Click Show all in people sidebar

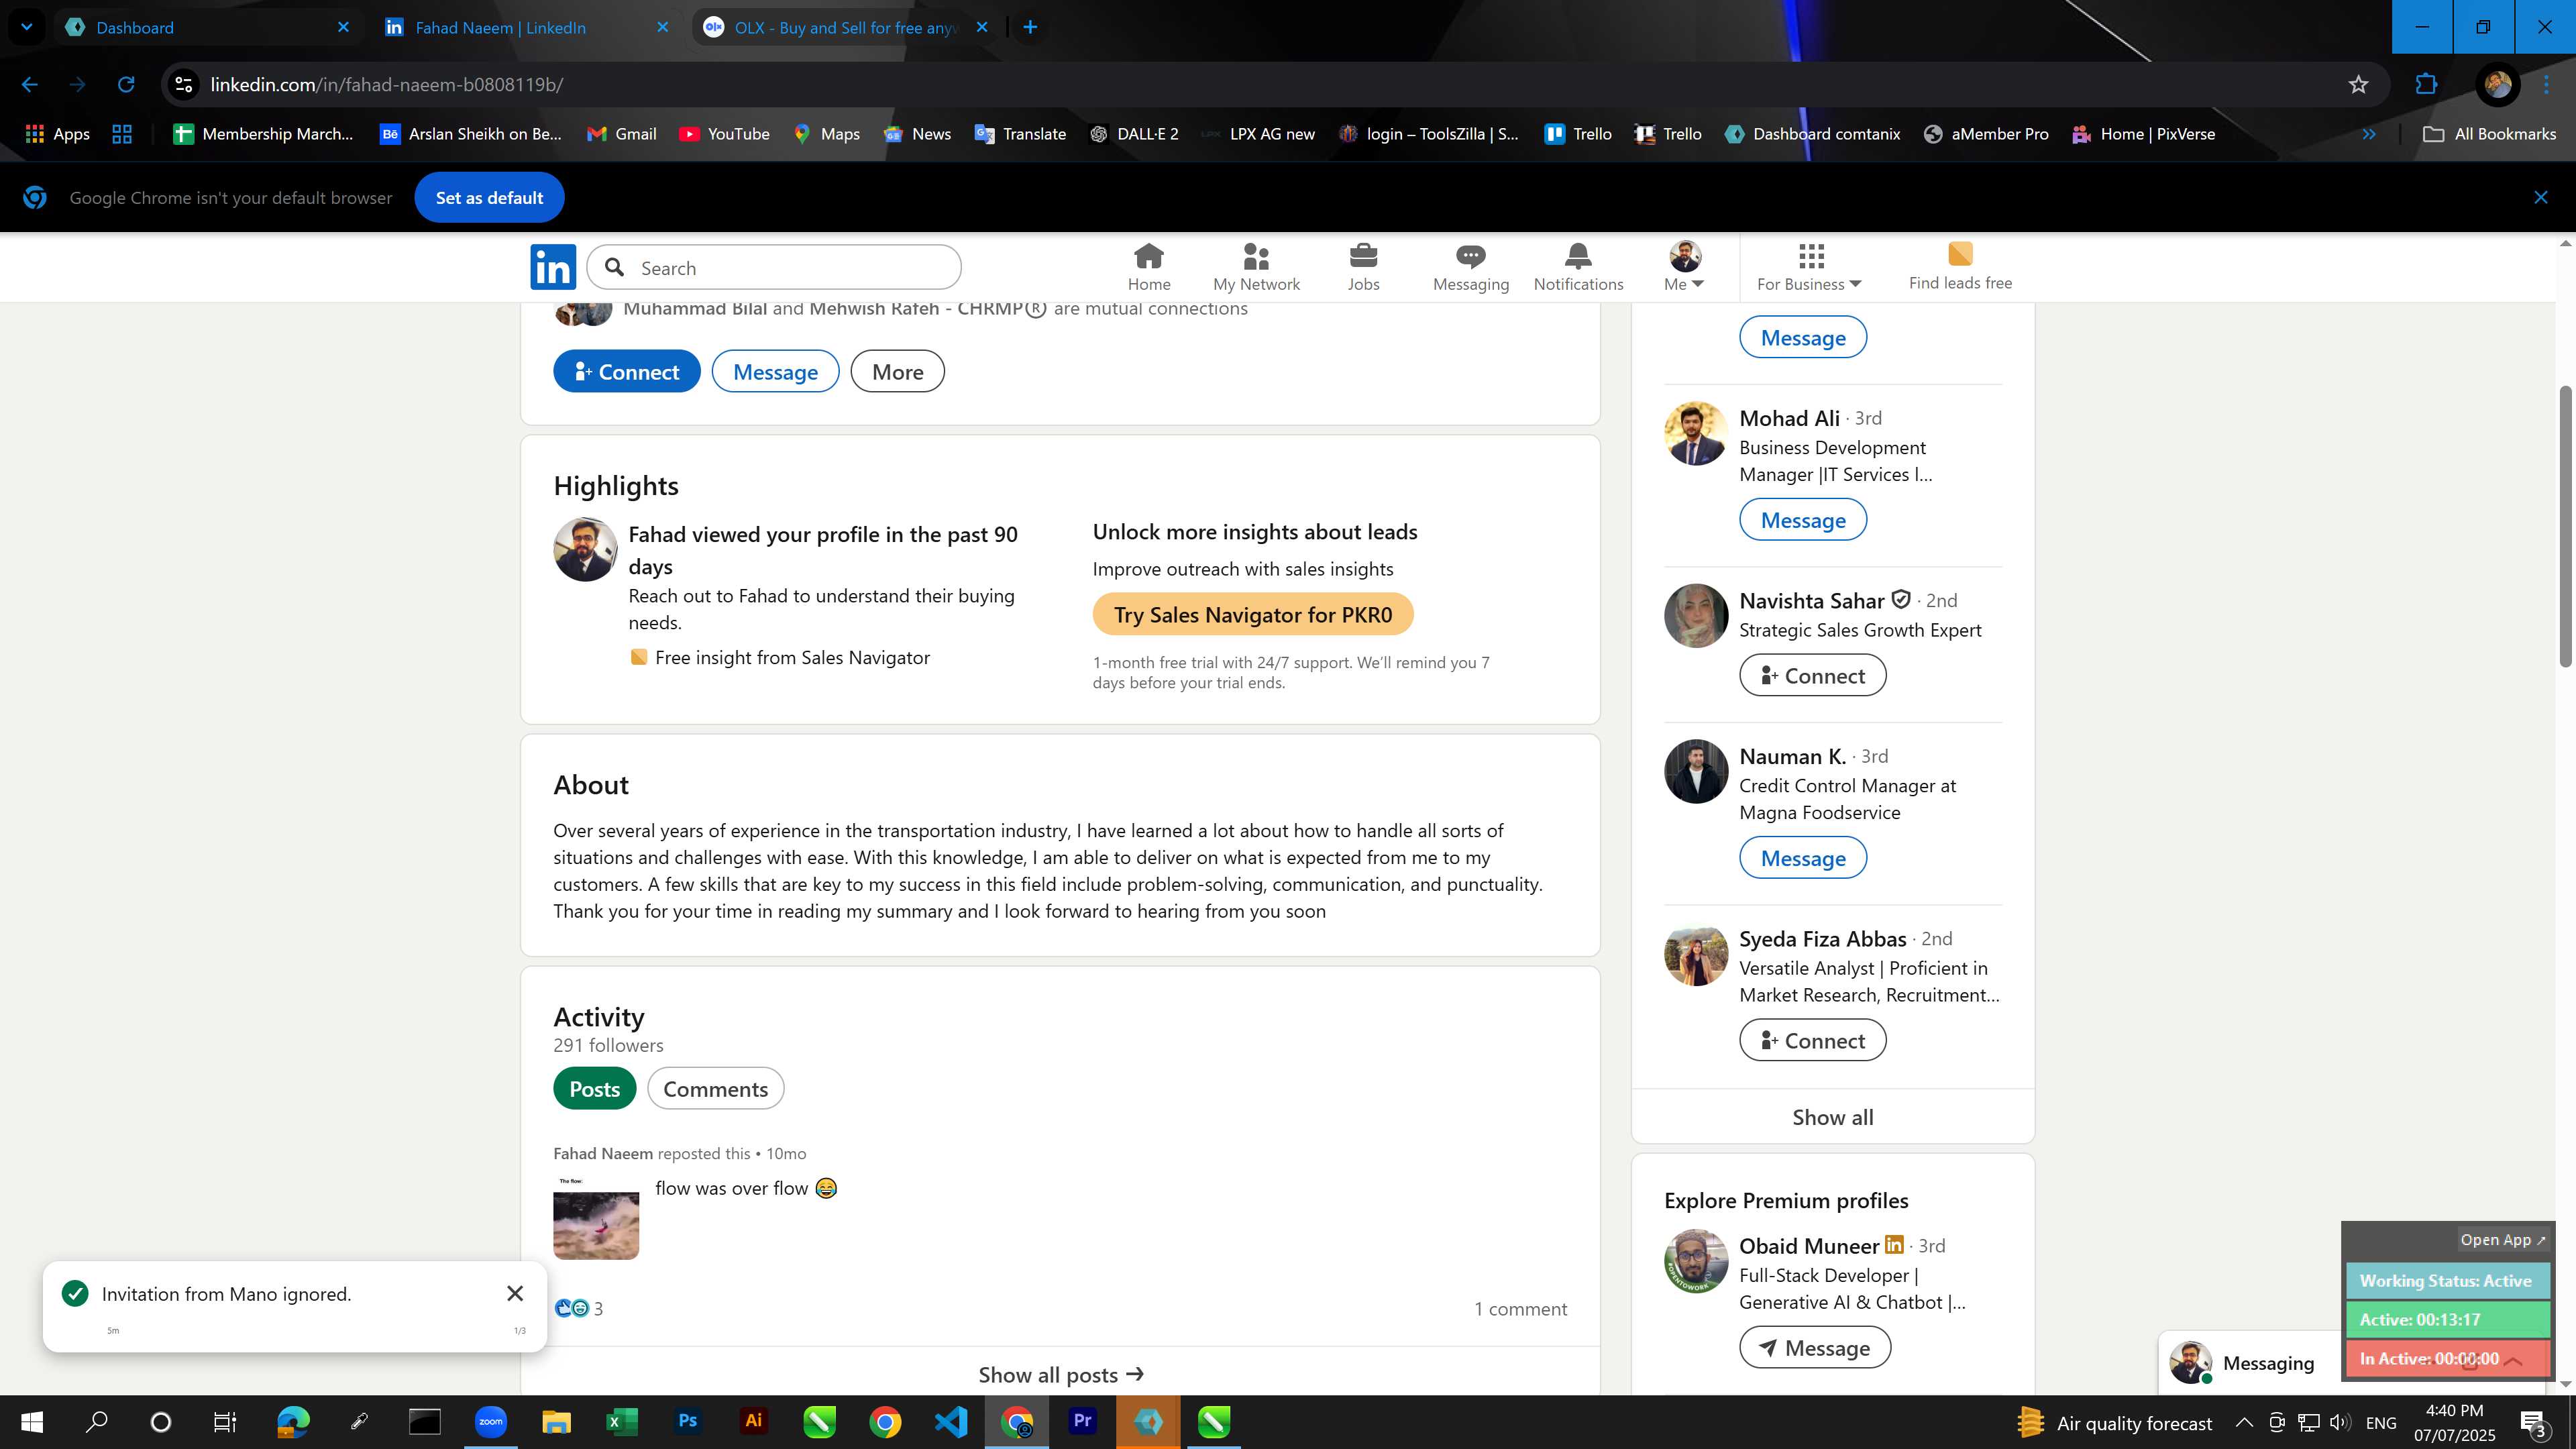pos(1832,1117)
